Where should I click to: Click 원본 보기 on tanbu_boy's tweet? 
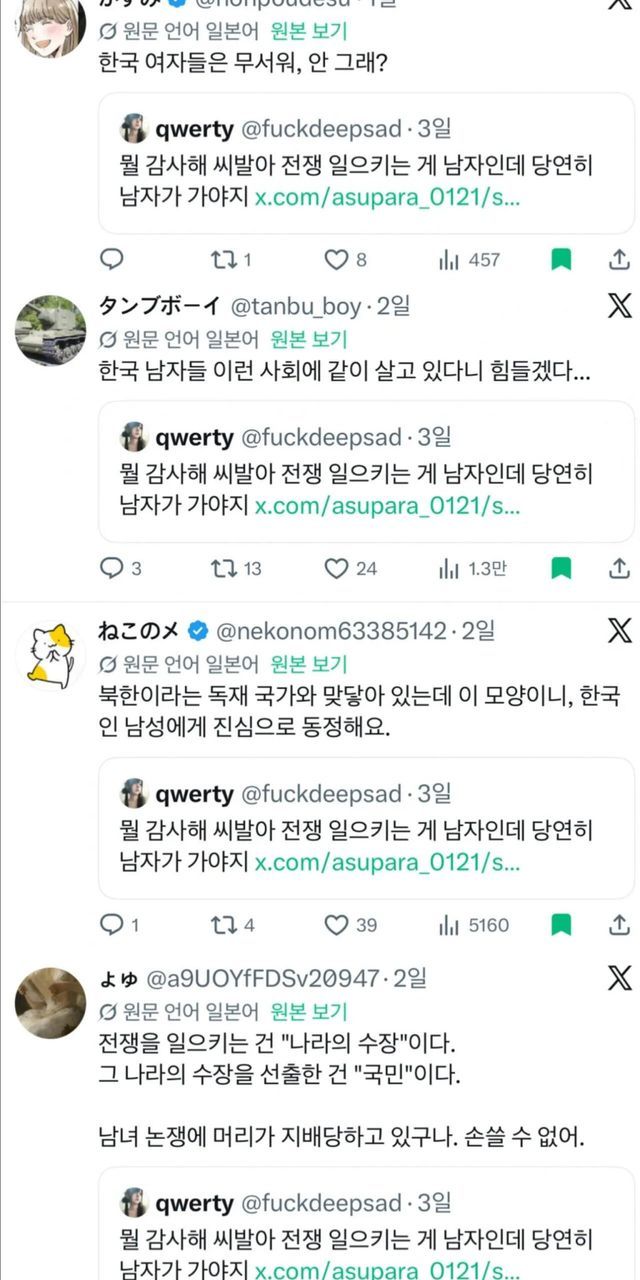click(x=309, y=339)
